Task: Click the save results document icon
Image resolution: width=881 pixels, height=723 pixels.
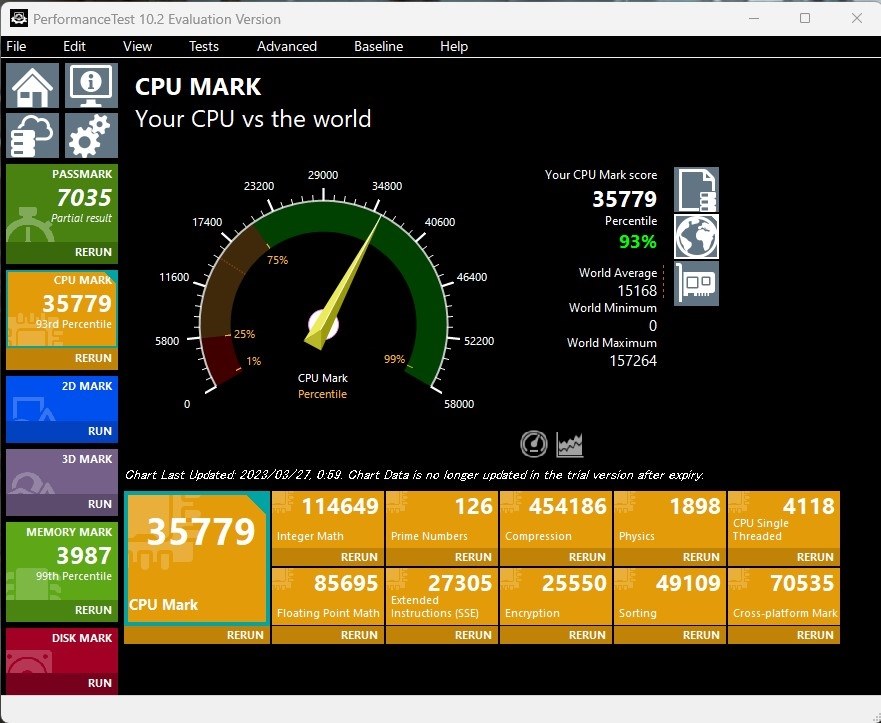Action: (696, 189)
